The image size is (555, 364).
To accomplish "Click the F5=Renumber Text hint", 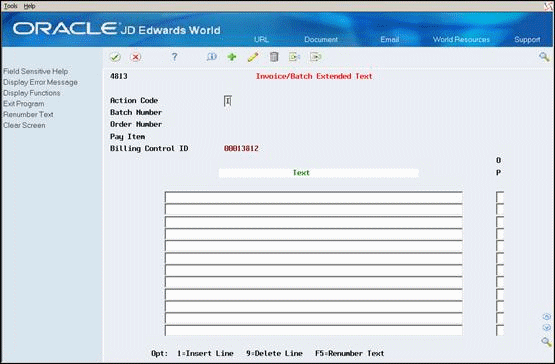I will 350,353.
